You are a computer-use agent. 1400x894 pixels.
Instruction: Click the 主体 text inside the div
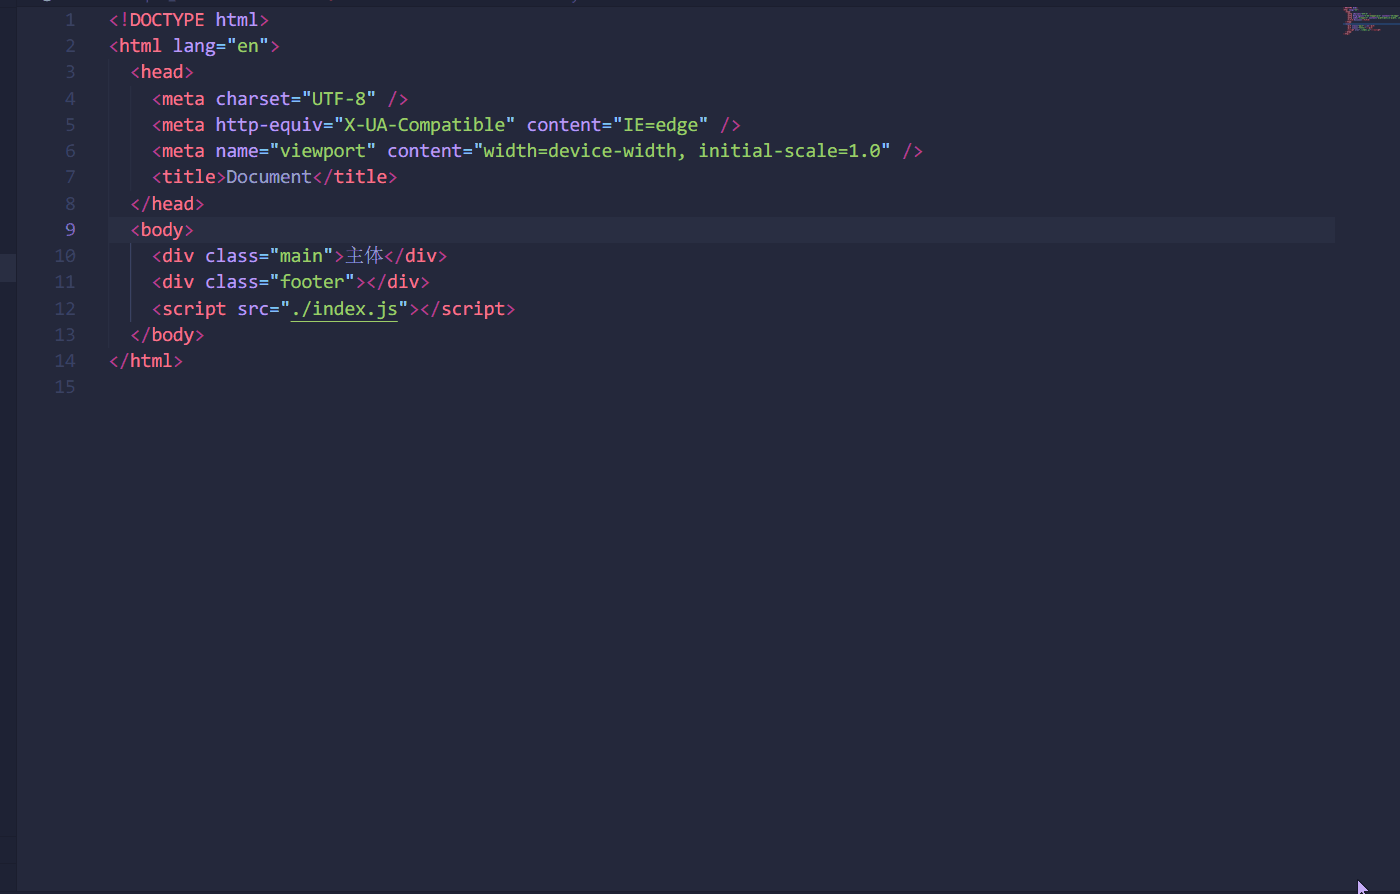coord(364,256)
